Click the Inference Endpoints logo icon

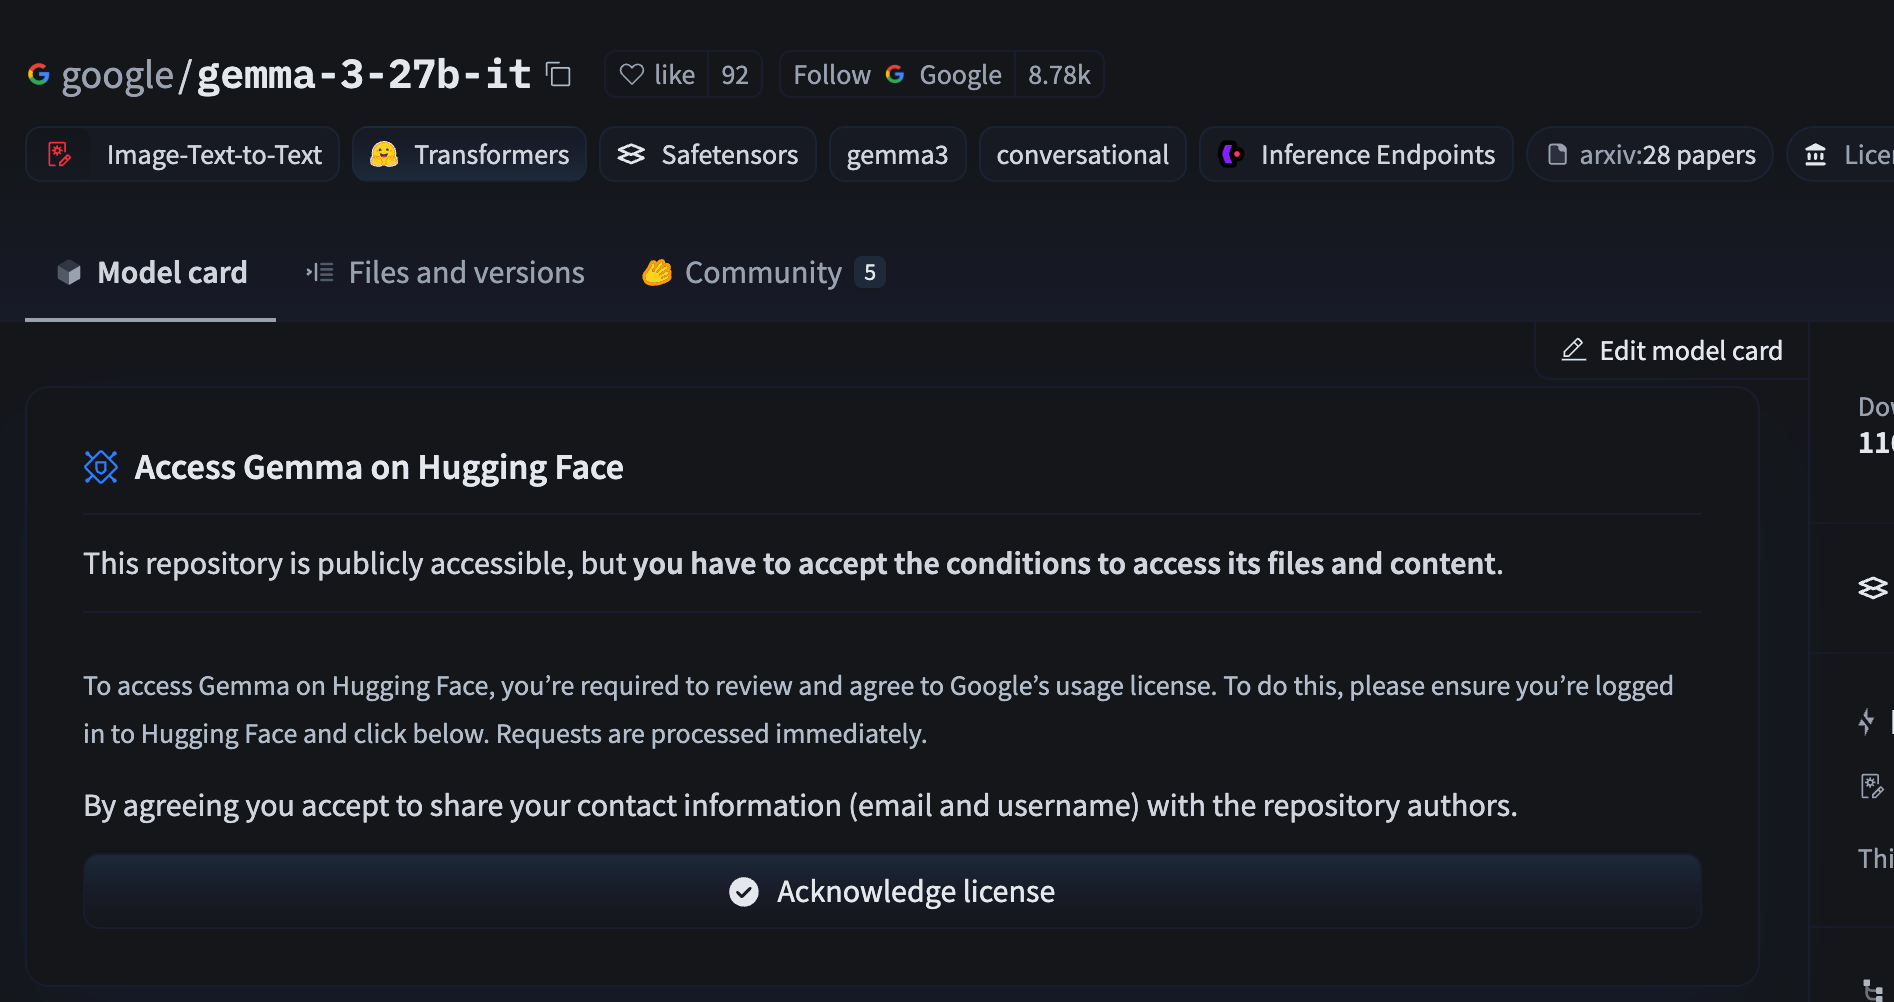pyautogui.click(x=1232, y=154)
